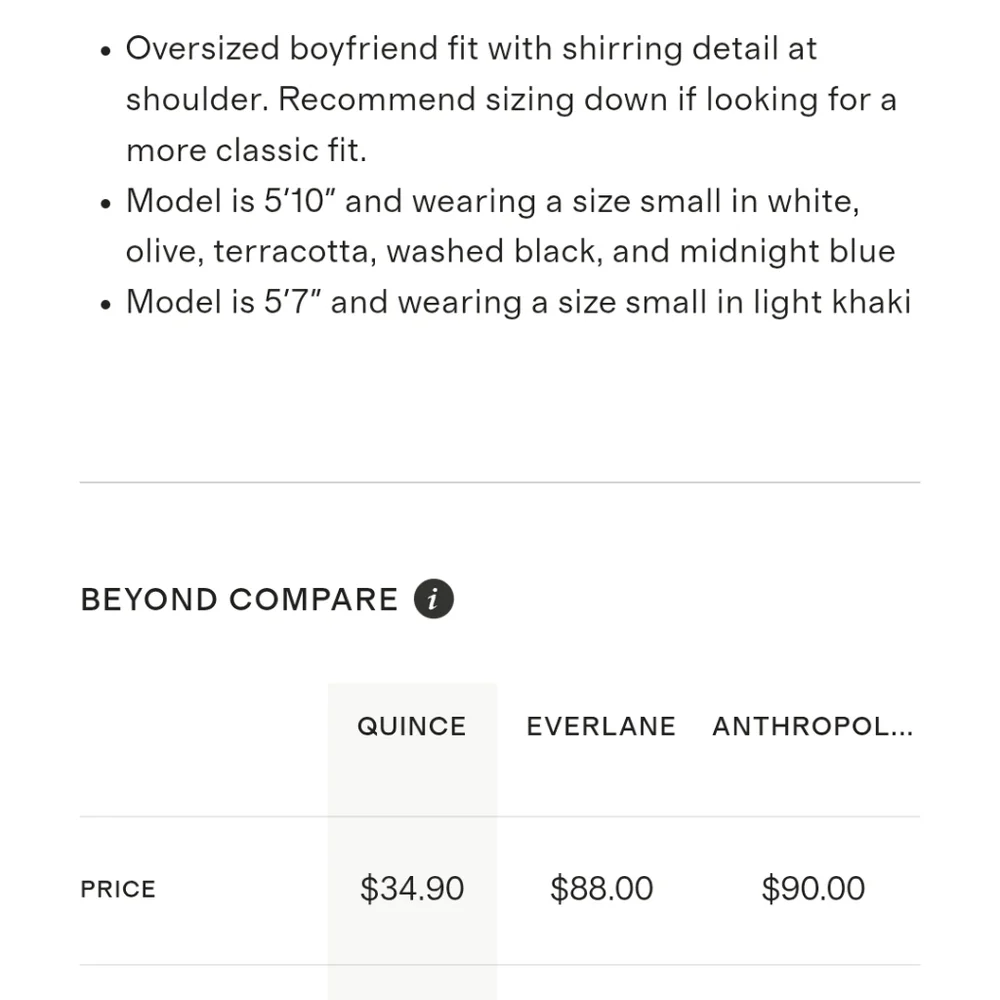1000x1000 pixels.
Task: Click the Beyond Compare section heading
Action: 239,599
